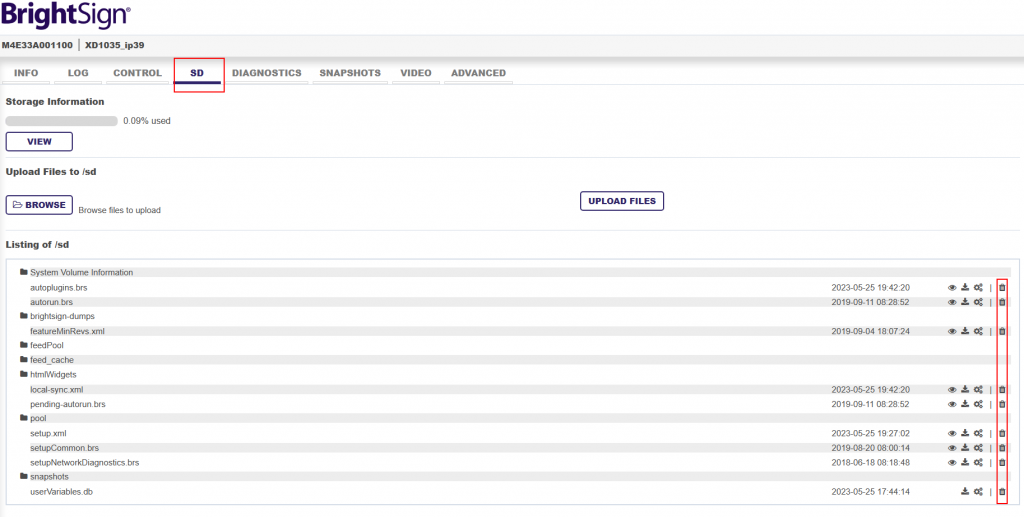Viewport: 1024px width, 517px height.
Task: Click the eye icon for setupNetworkDiagnostics.brs
Action: point(952,462)
